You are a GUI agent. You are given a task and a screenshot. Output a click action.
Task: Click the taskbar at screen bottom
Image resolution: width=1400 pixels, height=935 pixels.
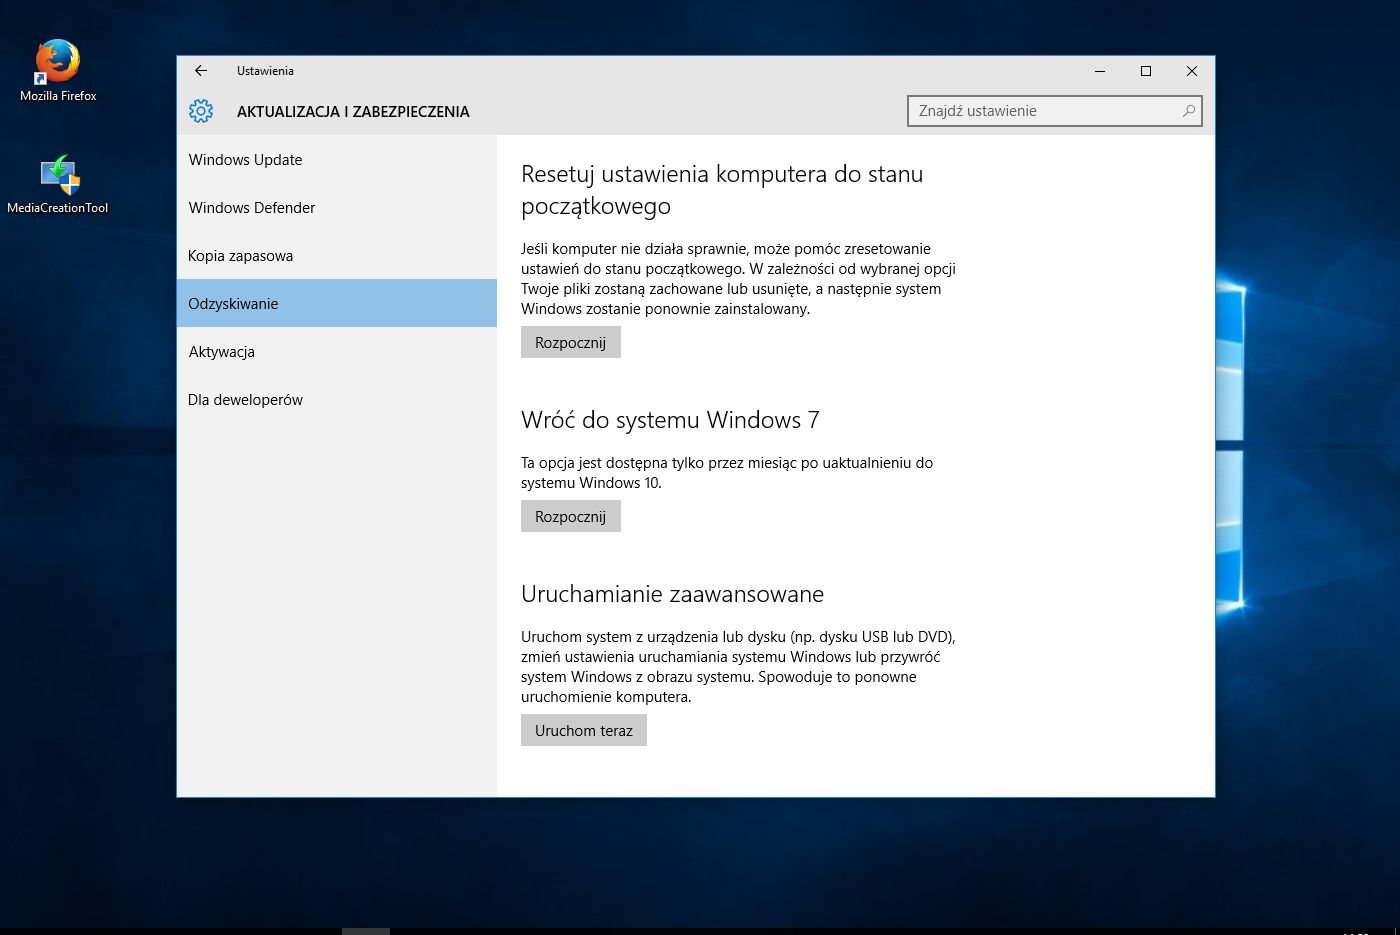(700, 930)
